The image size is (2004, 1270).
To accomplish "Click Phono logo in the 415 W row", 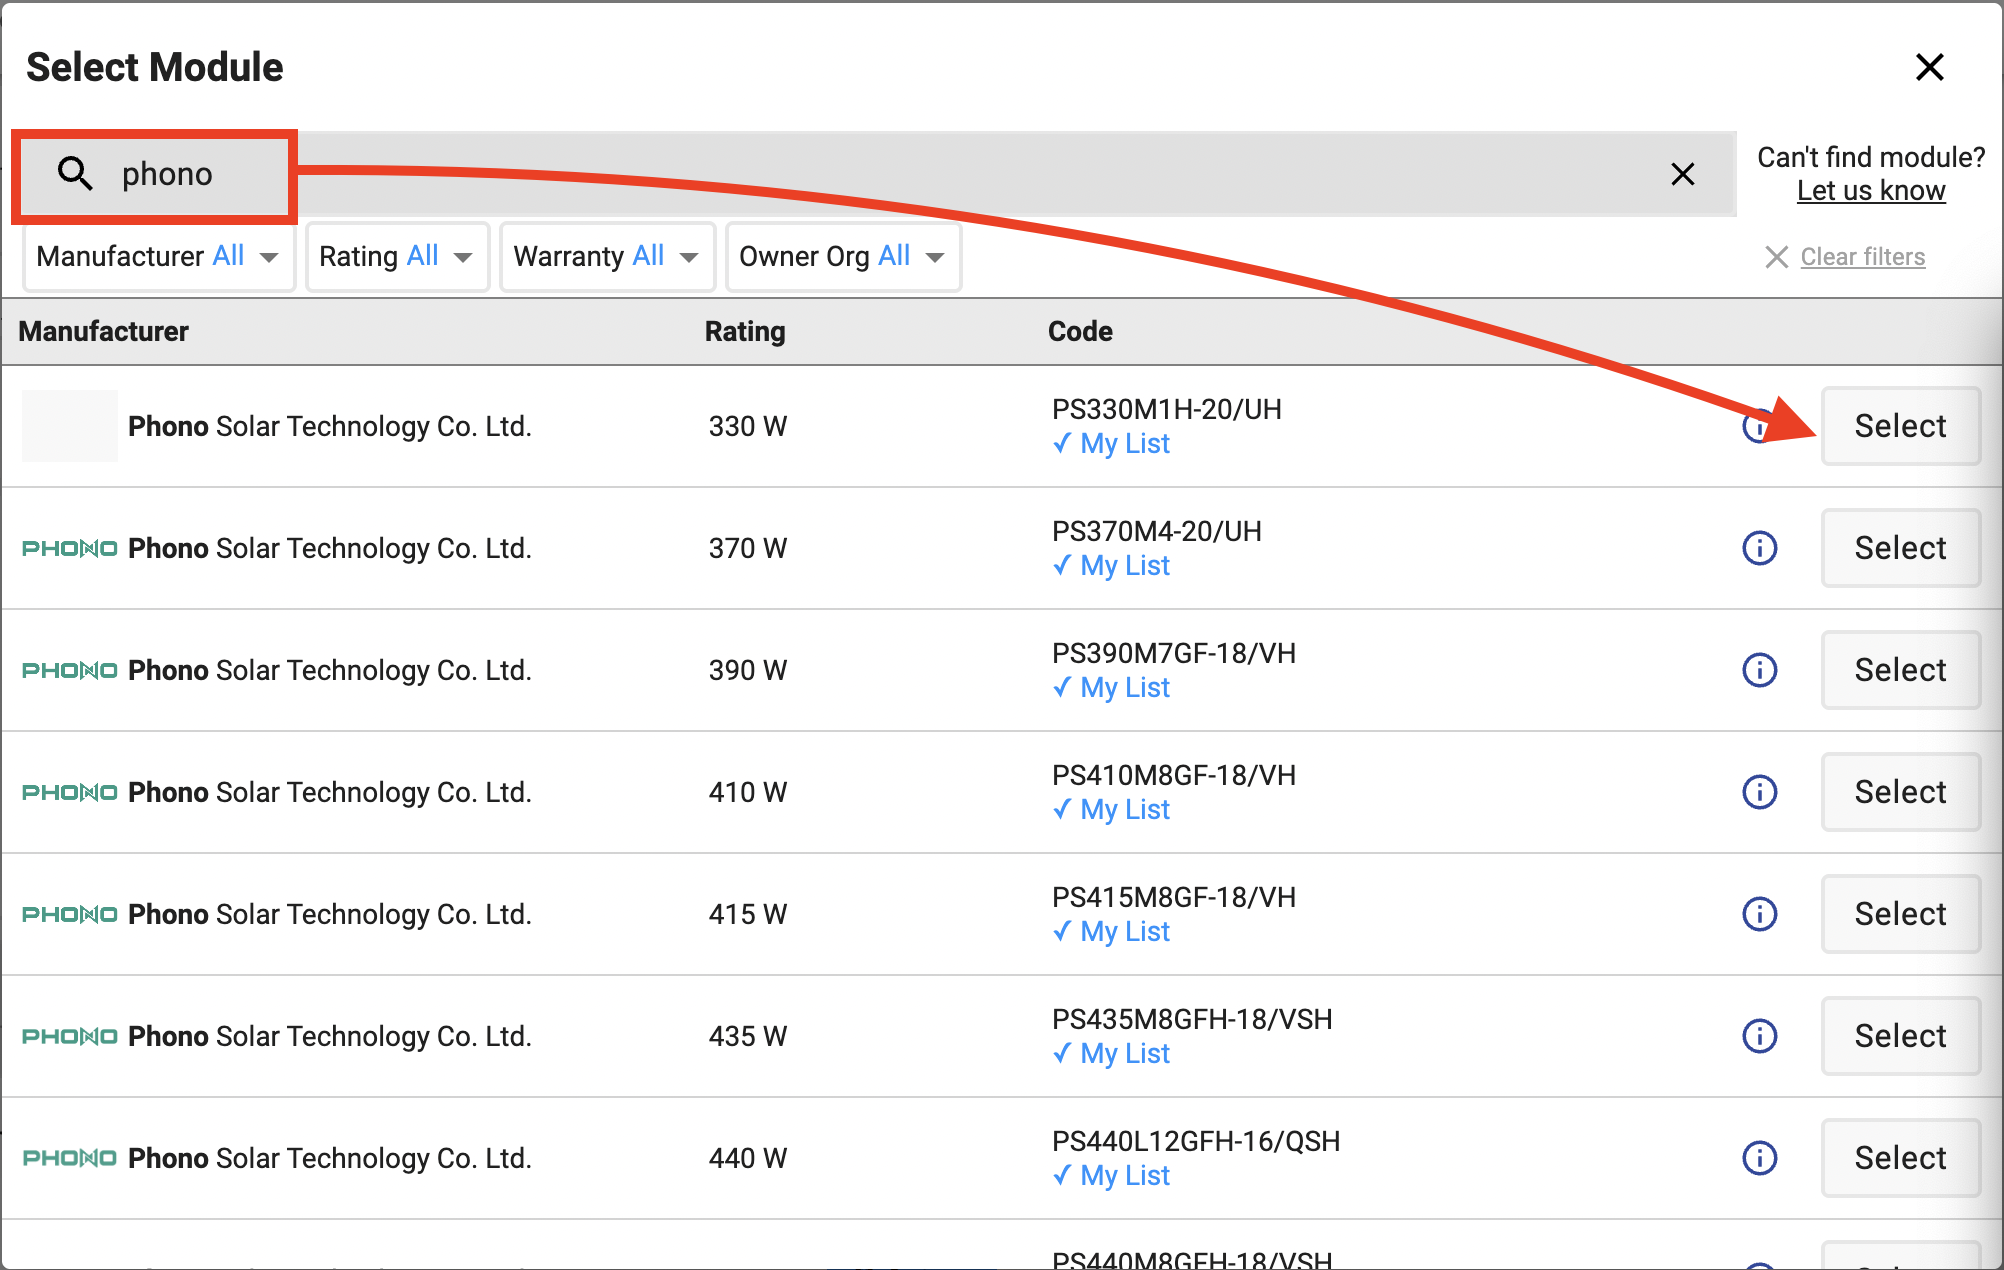I will (x=70, y=914).
